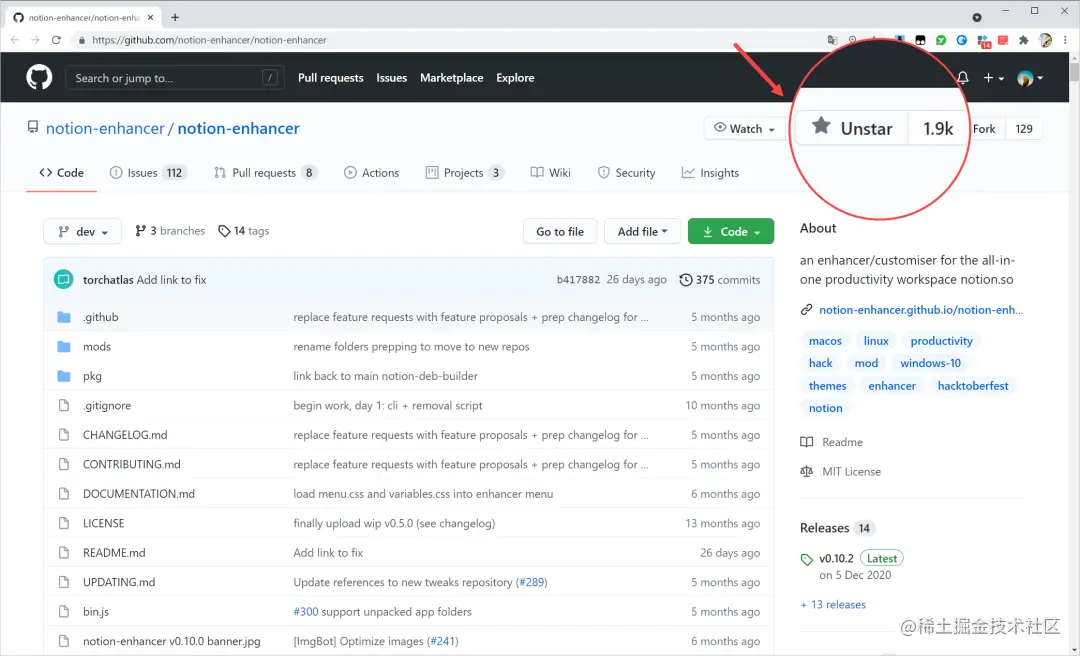Open the Watch dropdown
This screenshot has height=656, width=1080.
click(x=744, y=129)
